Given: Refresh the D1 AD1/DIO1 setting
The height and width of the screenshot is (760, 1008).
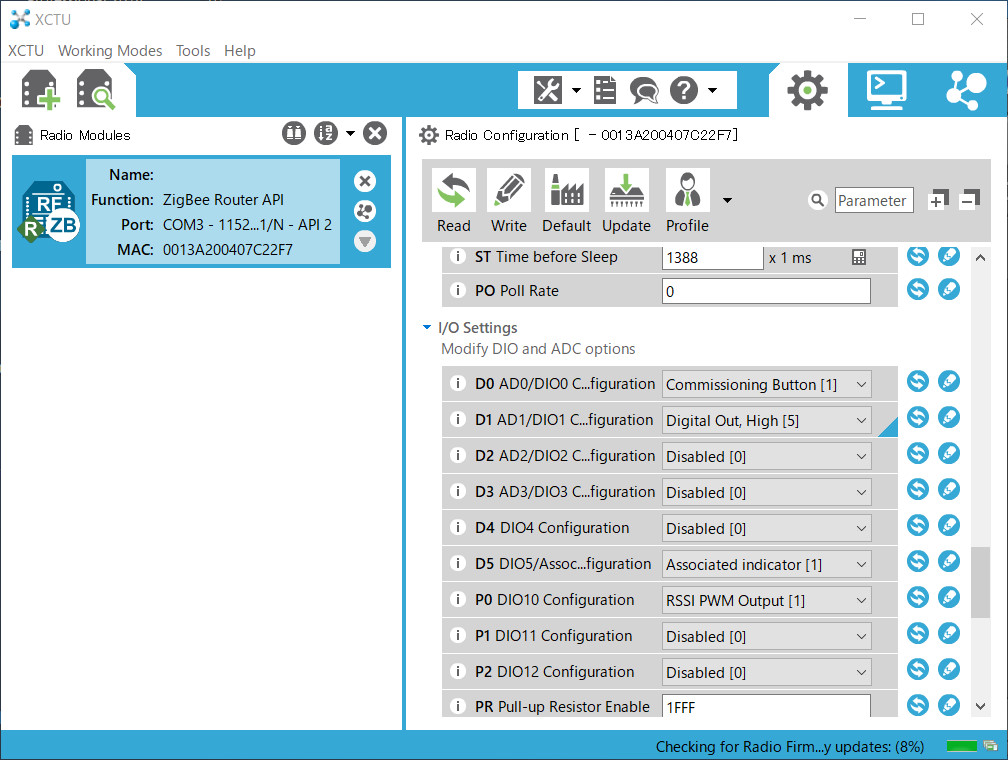Looking at the screenshot, I should pyautogui.click(x=917, y=418).
